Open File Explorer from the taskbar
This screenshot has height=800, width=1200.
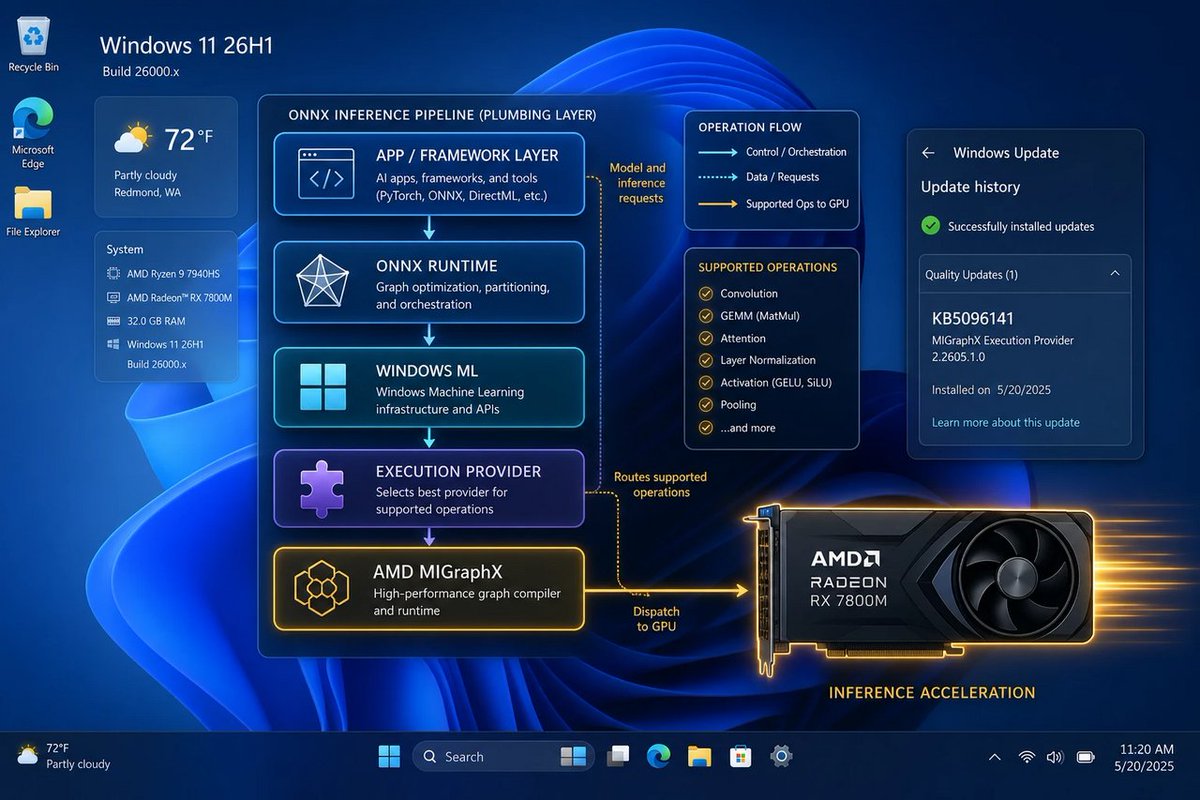699,756
